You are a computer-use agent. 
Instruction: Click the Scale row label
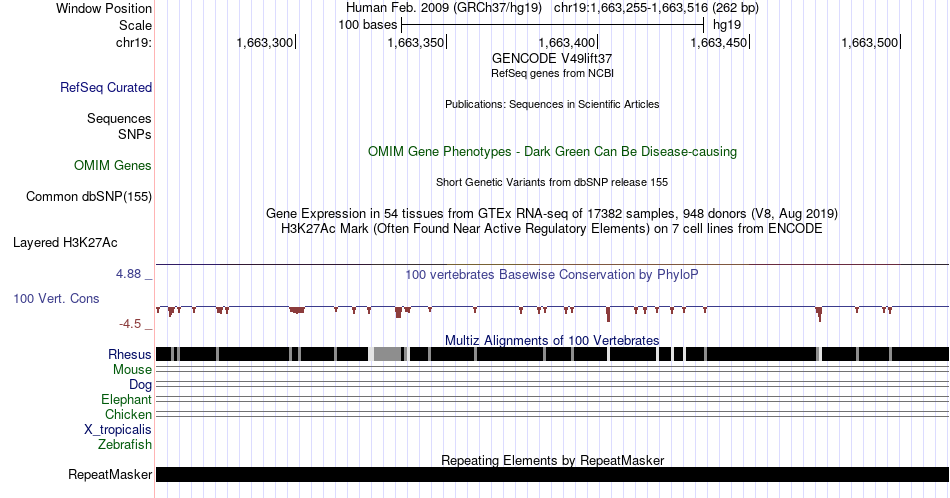point(135,25)
